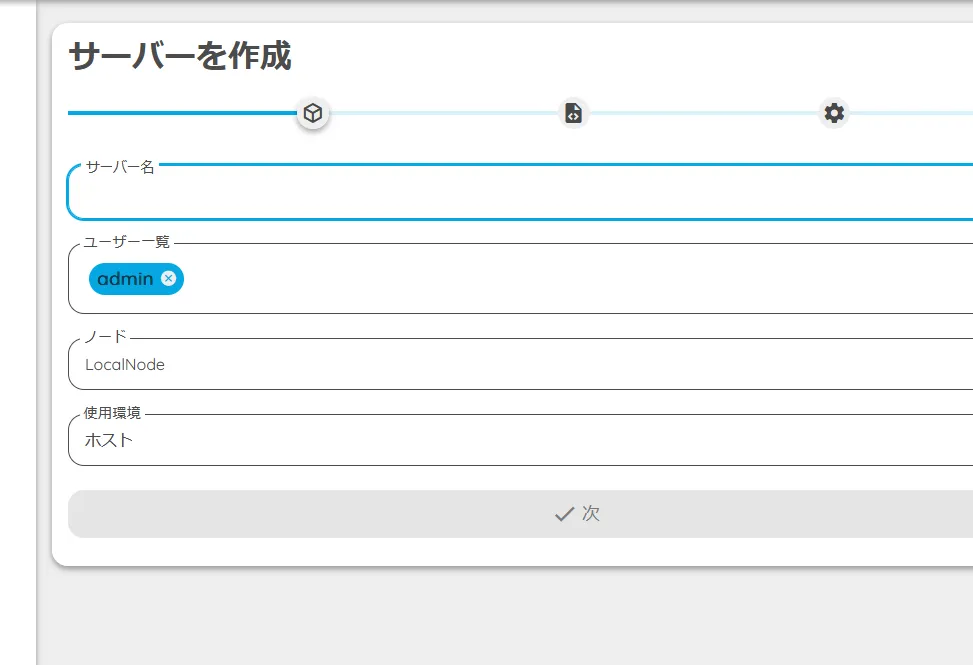Focus the サーバー名 input field
This screenshot has height=665, width=973.
pos(520,193)
